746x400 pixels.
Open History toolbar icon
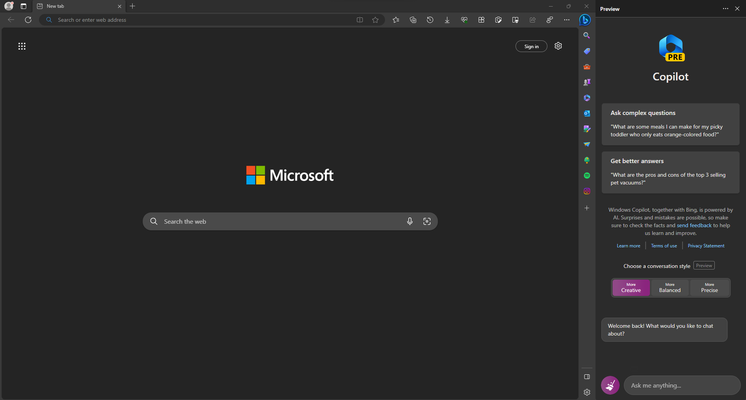[x=430, y=20]
